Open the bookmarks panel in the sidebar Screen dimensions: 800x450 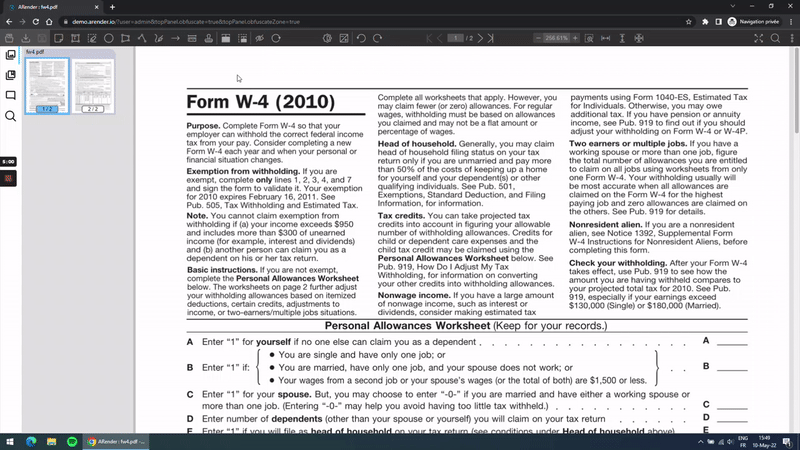[10, 75]
